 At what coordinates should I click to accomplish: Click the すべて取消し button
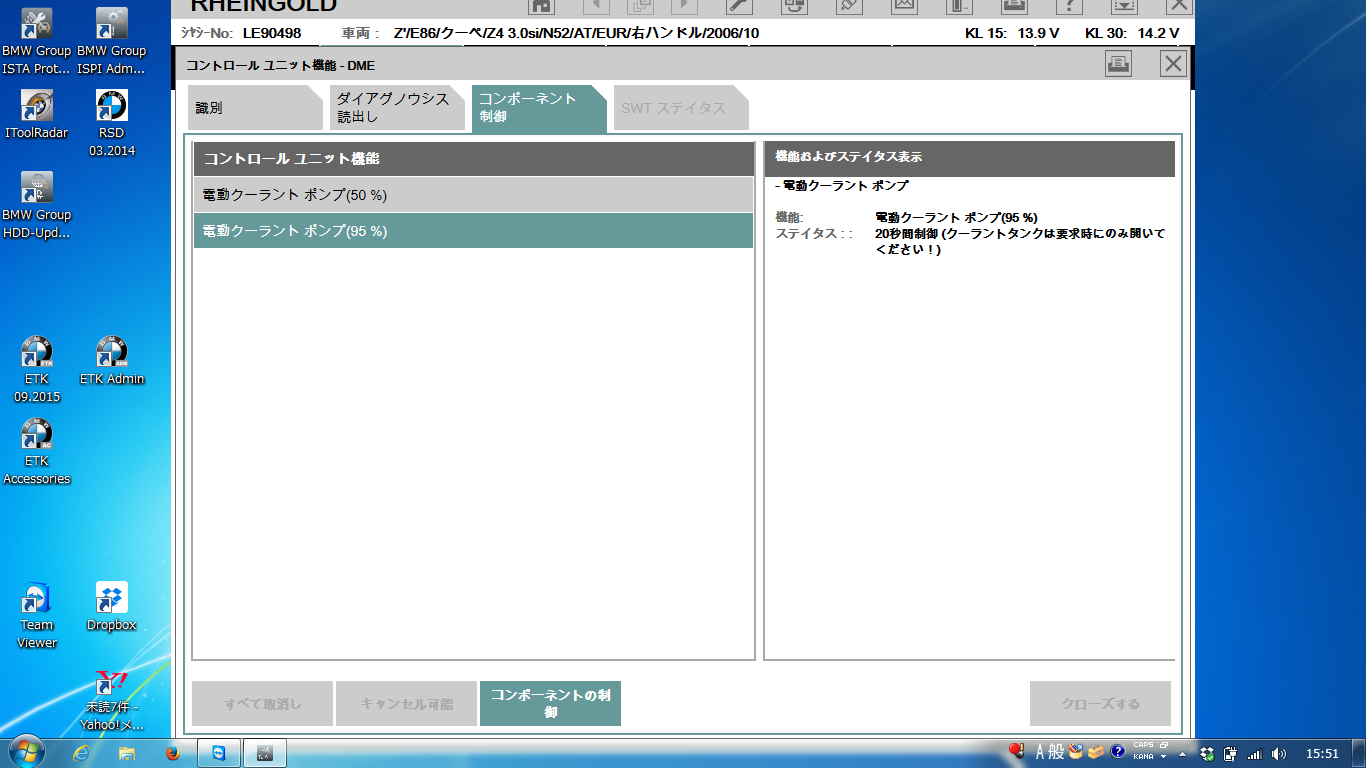tap(262, 704)
